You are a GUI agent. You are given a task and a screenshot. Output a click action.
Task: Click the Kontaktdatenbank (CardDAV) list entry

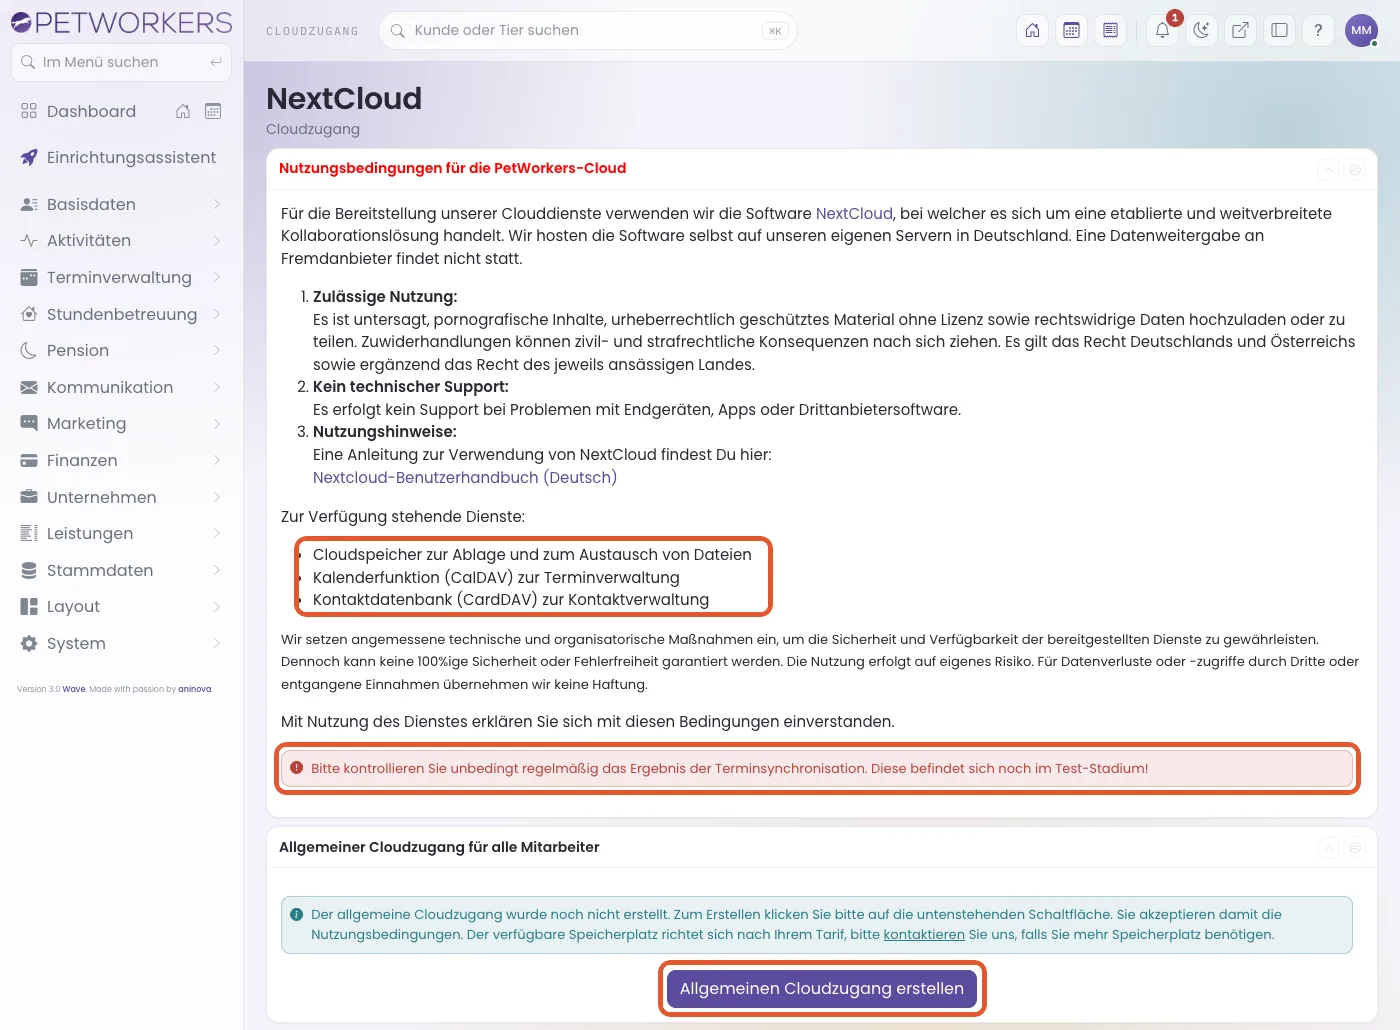[511, 599]
